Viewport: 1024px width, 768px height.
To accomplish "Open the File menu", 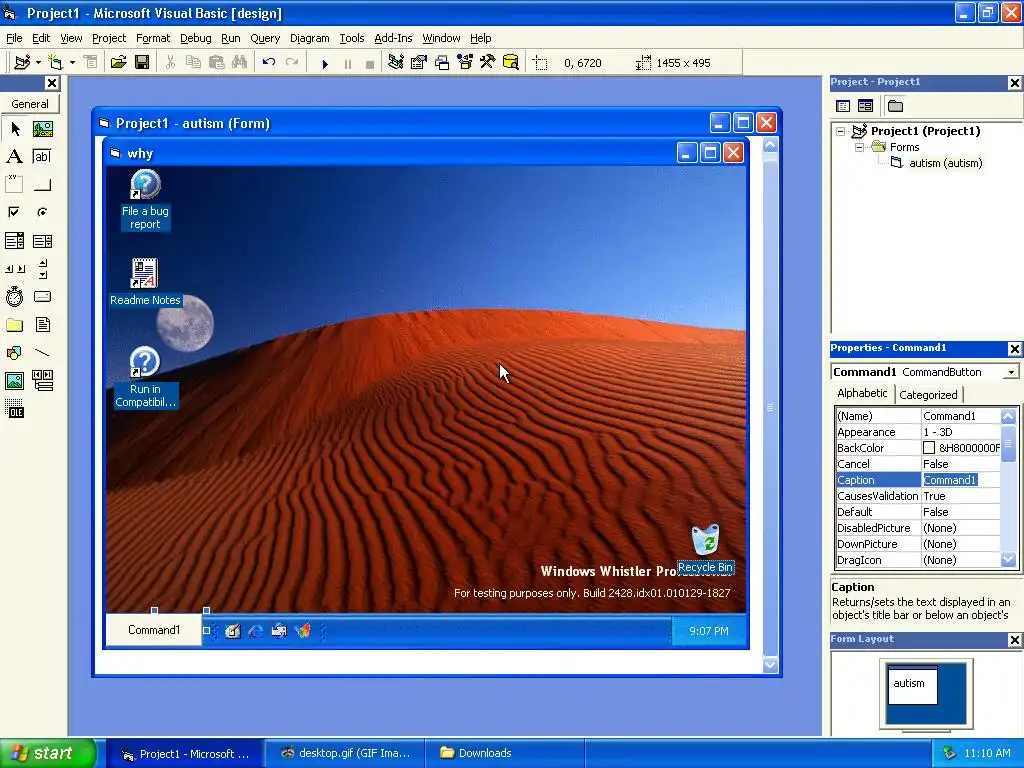I will pyautogui.click(x=14, y=38).
